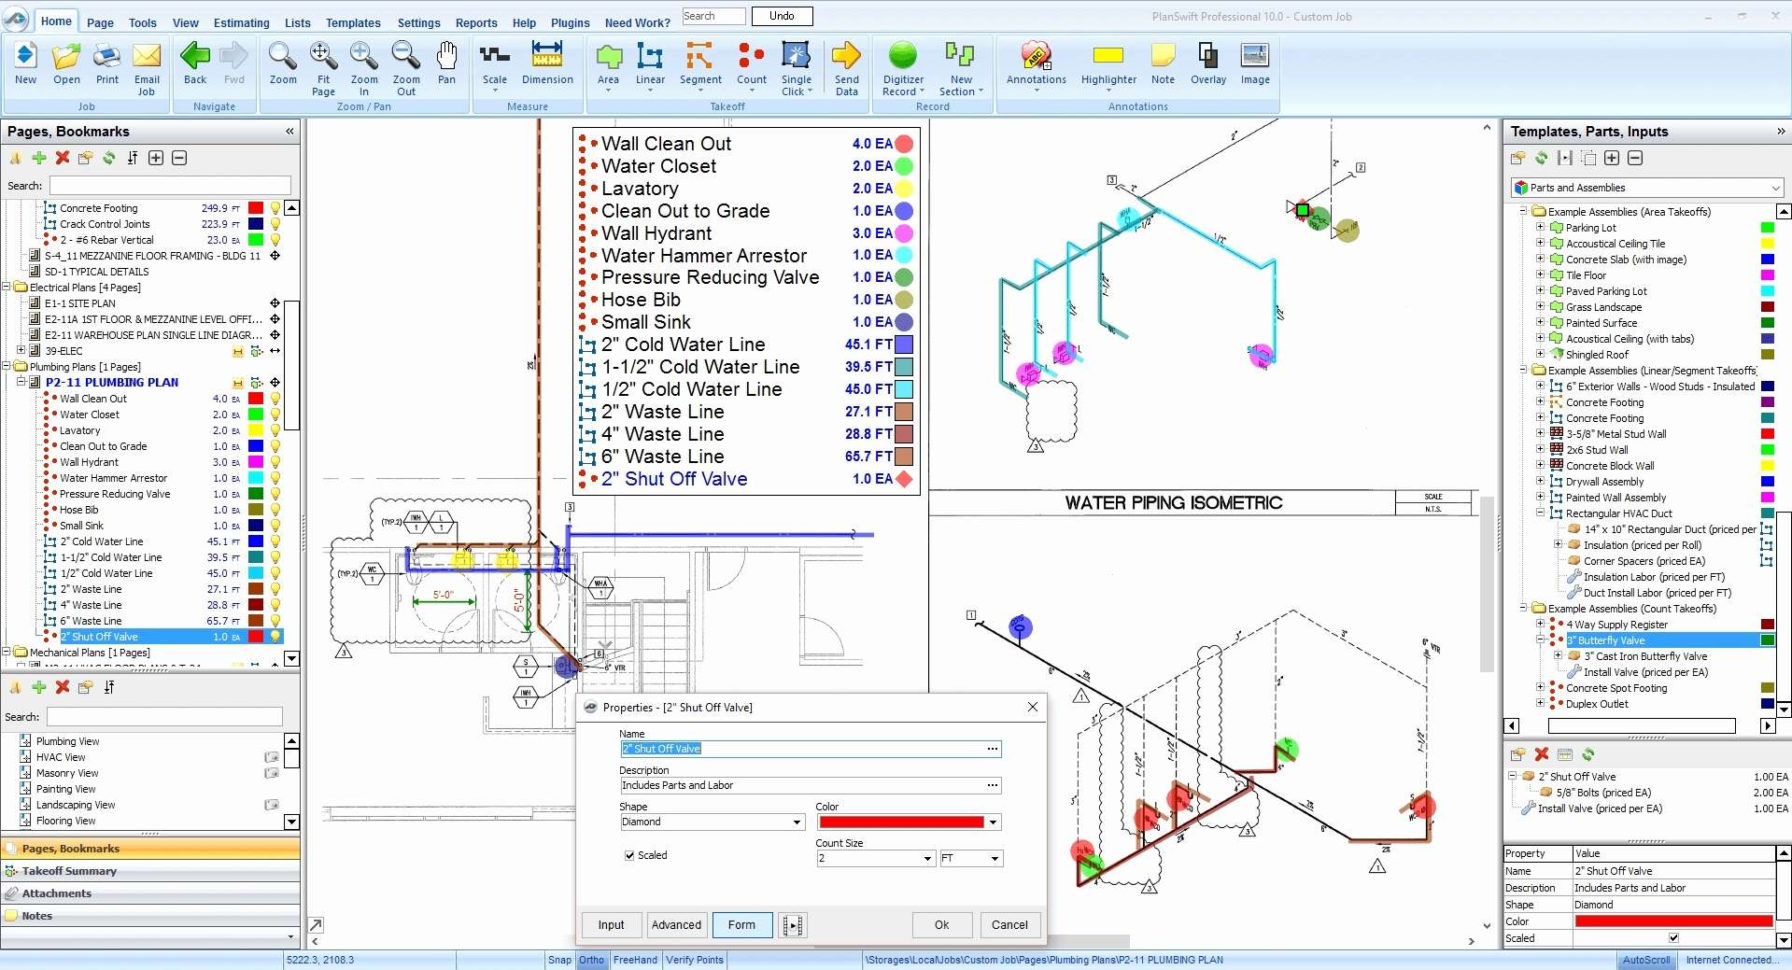Open the Parts and Assemblies dropdown
Image resolution: width=1792 pixels, height=970 pixels.
(x=1774, y=187)
